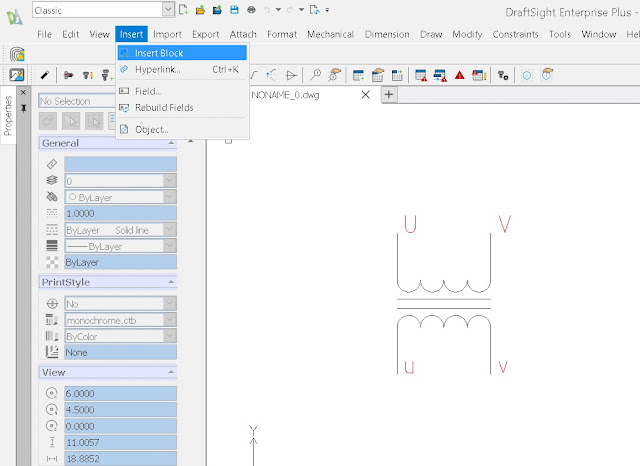Image resolution: width=640 pixels, height=466 pixels.
Task: Open the File menu
Action: [44, 34]
